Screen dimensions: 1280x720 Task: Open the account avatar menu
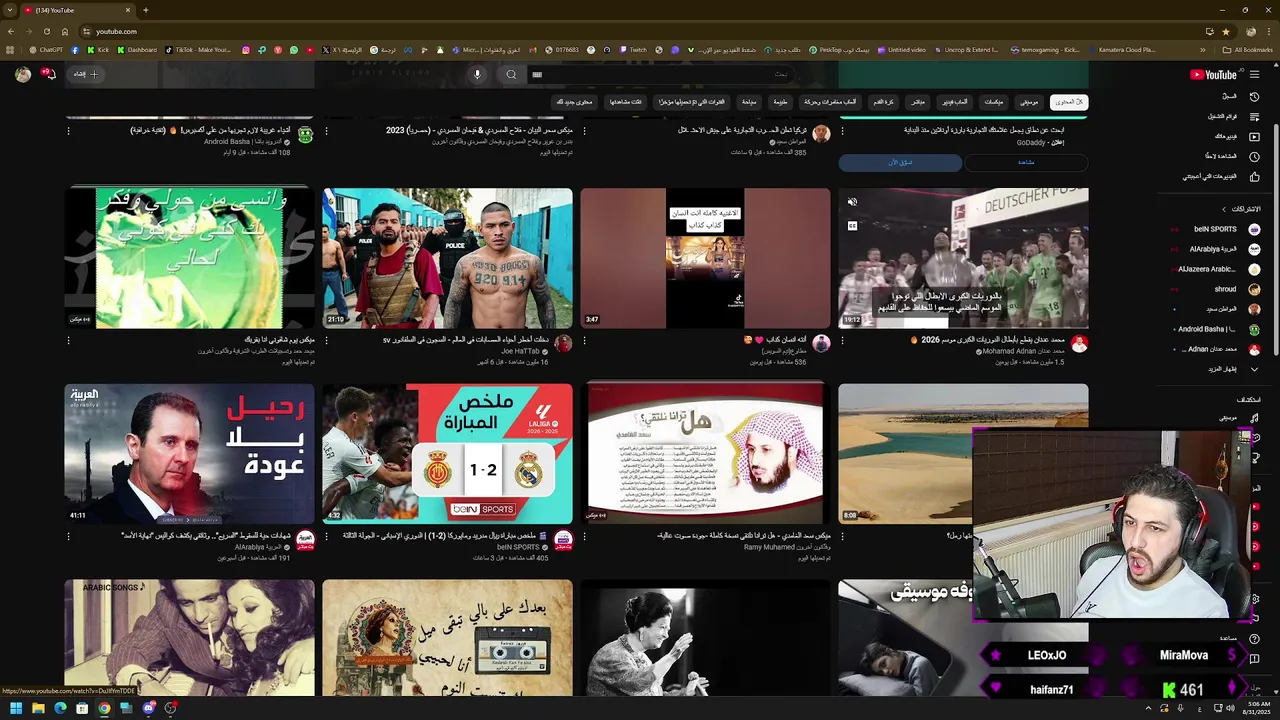(x=22, y=74)
